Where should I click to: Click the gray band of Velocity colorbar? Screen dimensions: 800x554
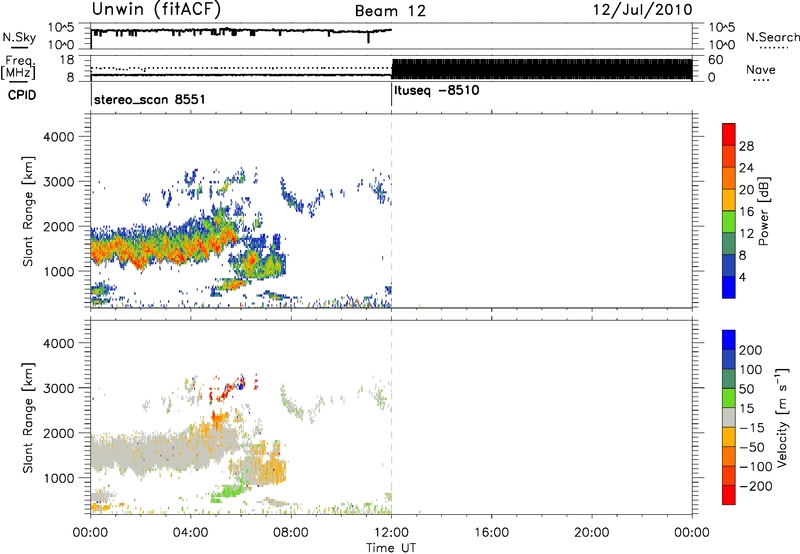(x=729, y=417)
